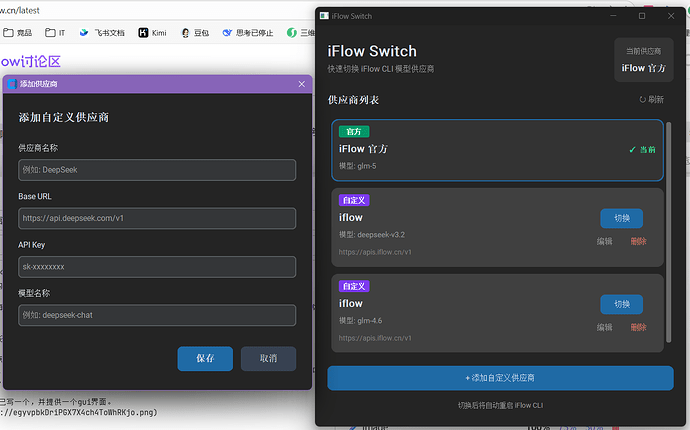
Task: Open the 竞品 bookmark folder
Action: point(28,33)
